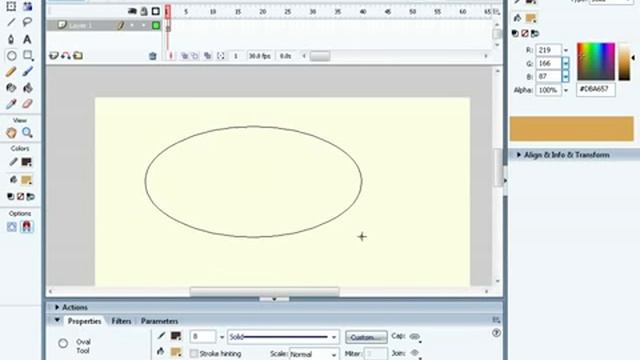Open Join style dropdown

click(415, 353)
